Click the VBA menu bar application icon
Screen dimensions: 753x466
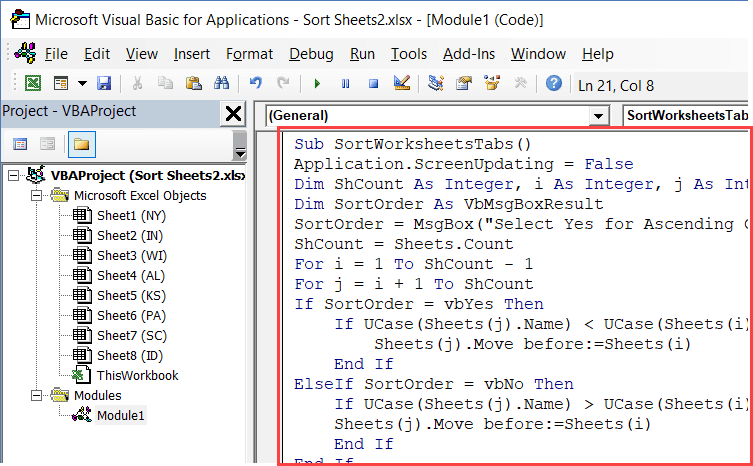pyautogui.click(x=25, y=53)
